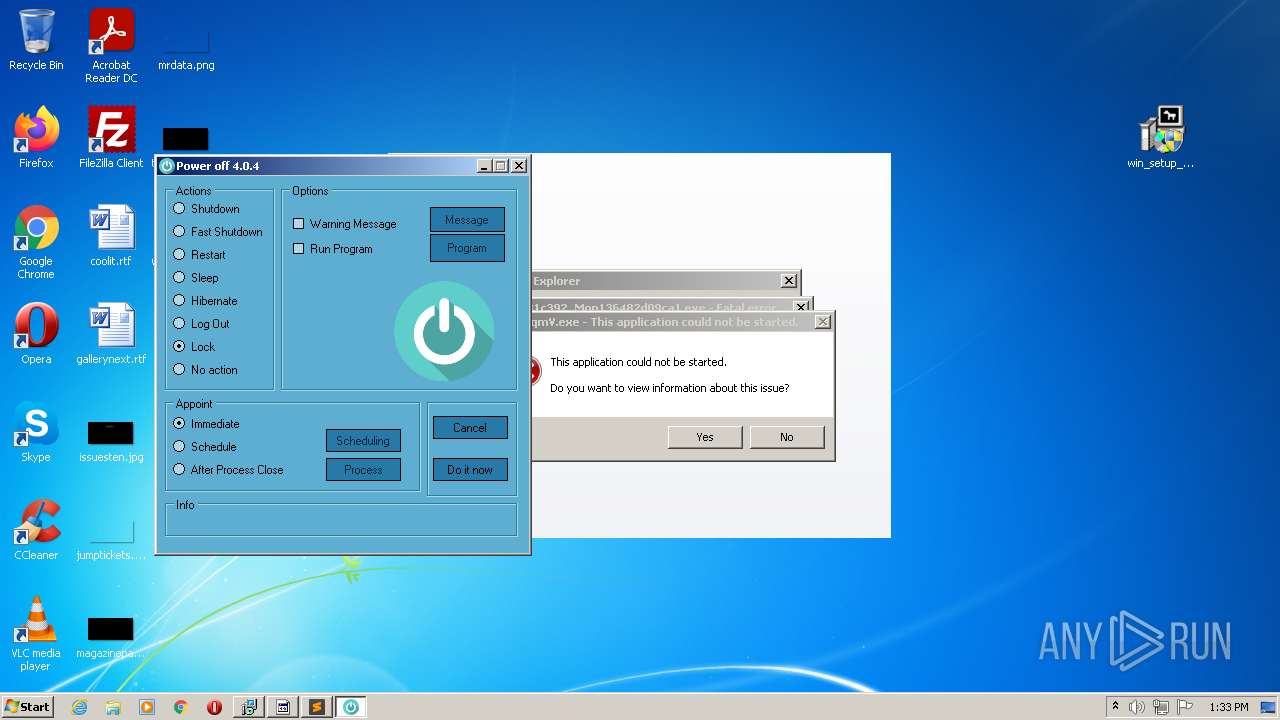Viewport: 1280px width, 720px height.
Task: Launch Skype desktop shortcut
Action: [36, 432]
